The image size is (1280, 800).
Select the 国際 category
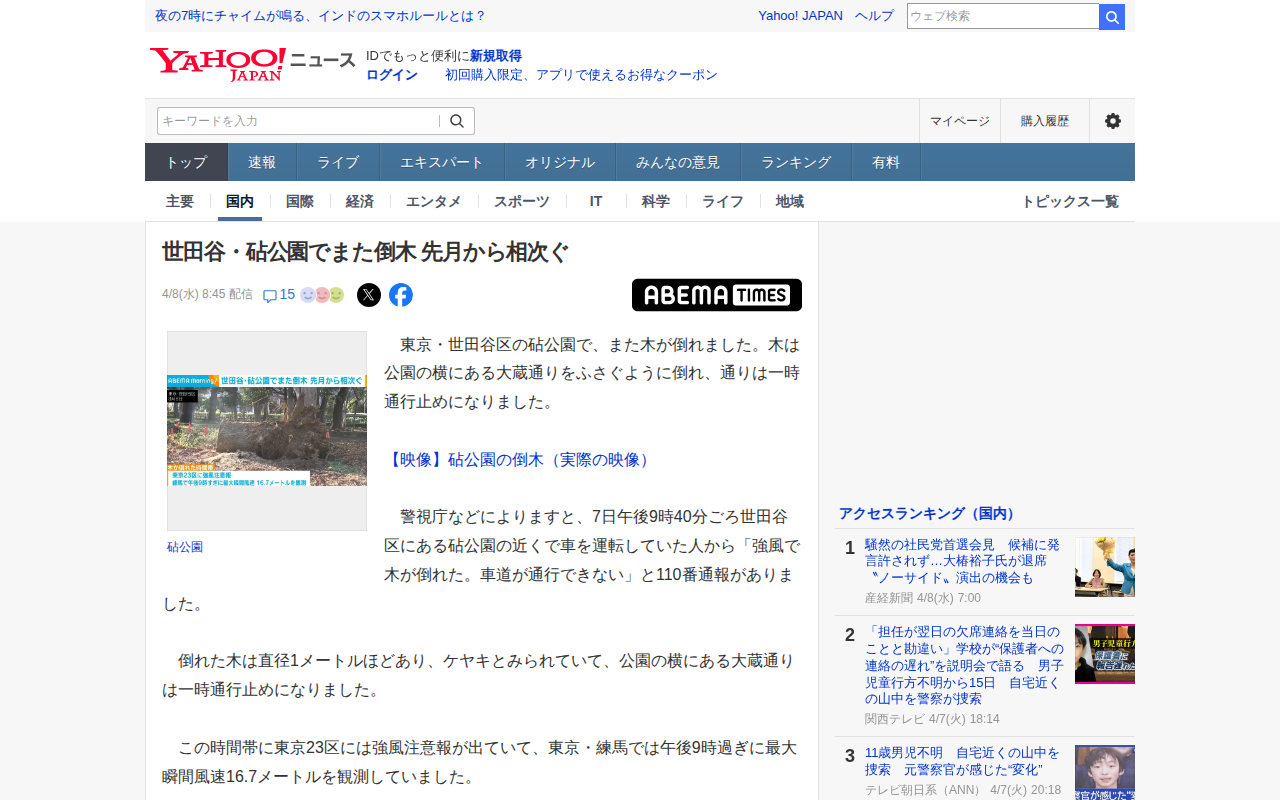(x=300, y=201)
